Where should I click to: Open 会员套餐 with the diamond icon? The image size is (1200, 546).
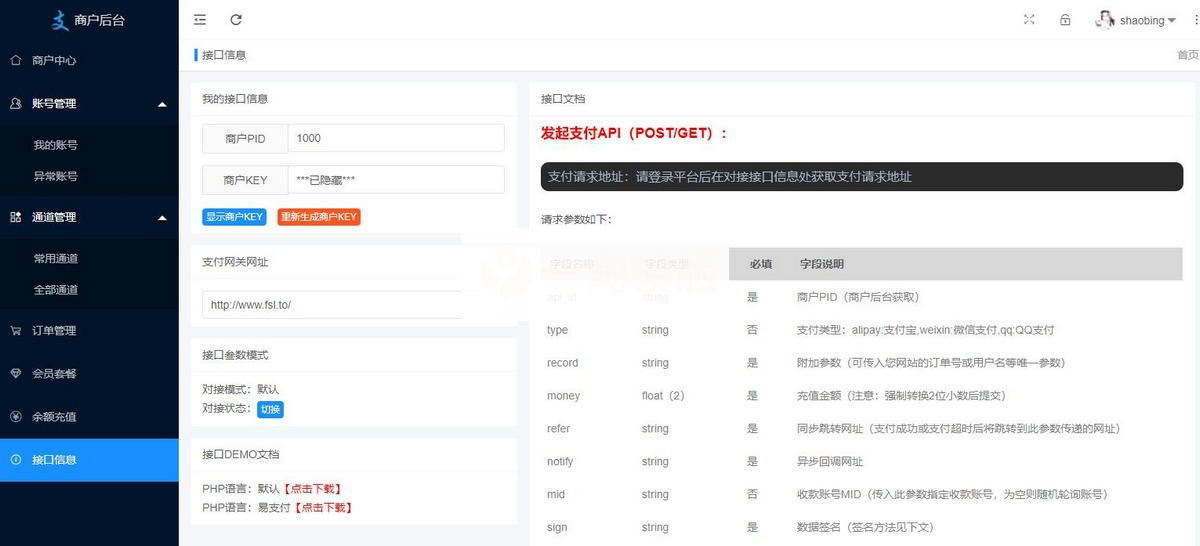pyautogui.click(x=54, y=374)
